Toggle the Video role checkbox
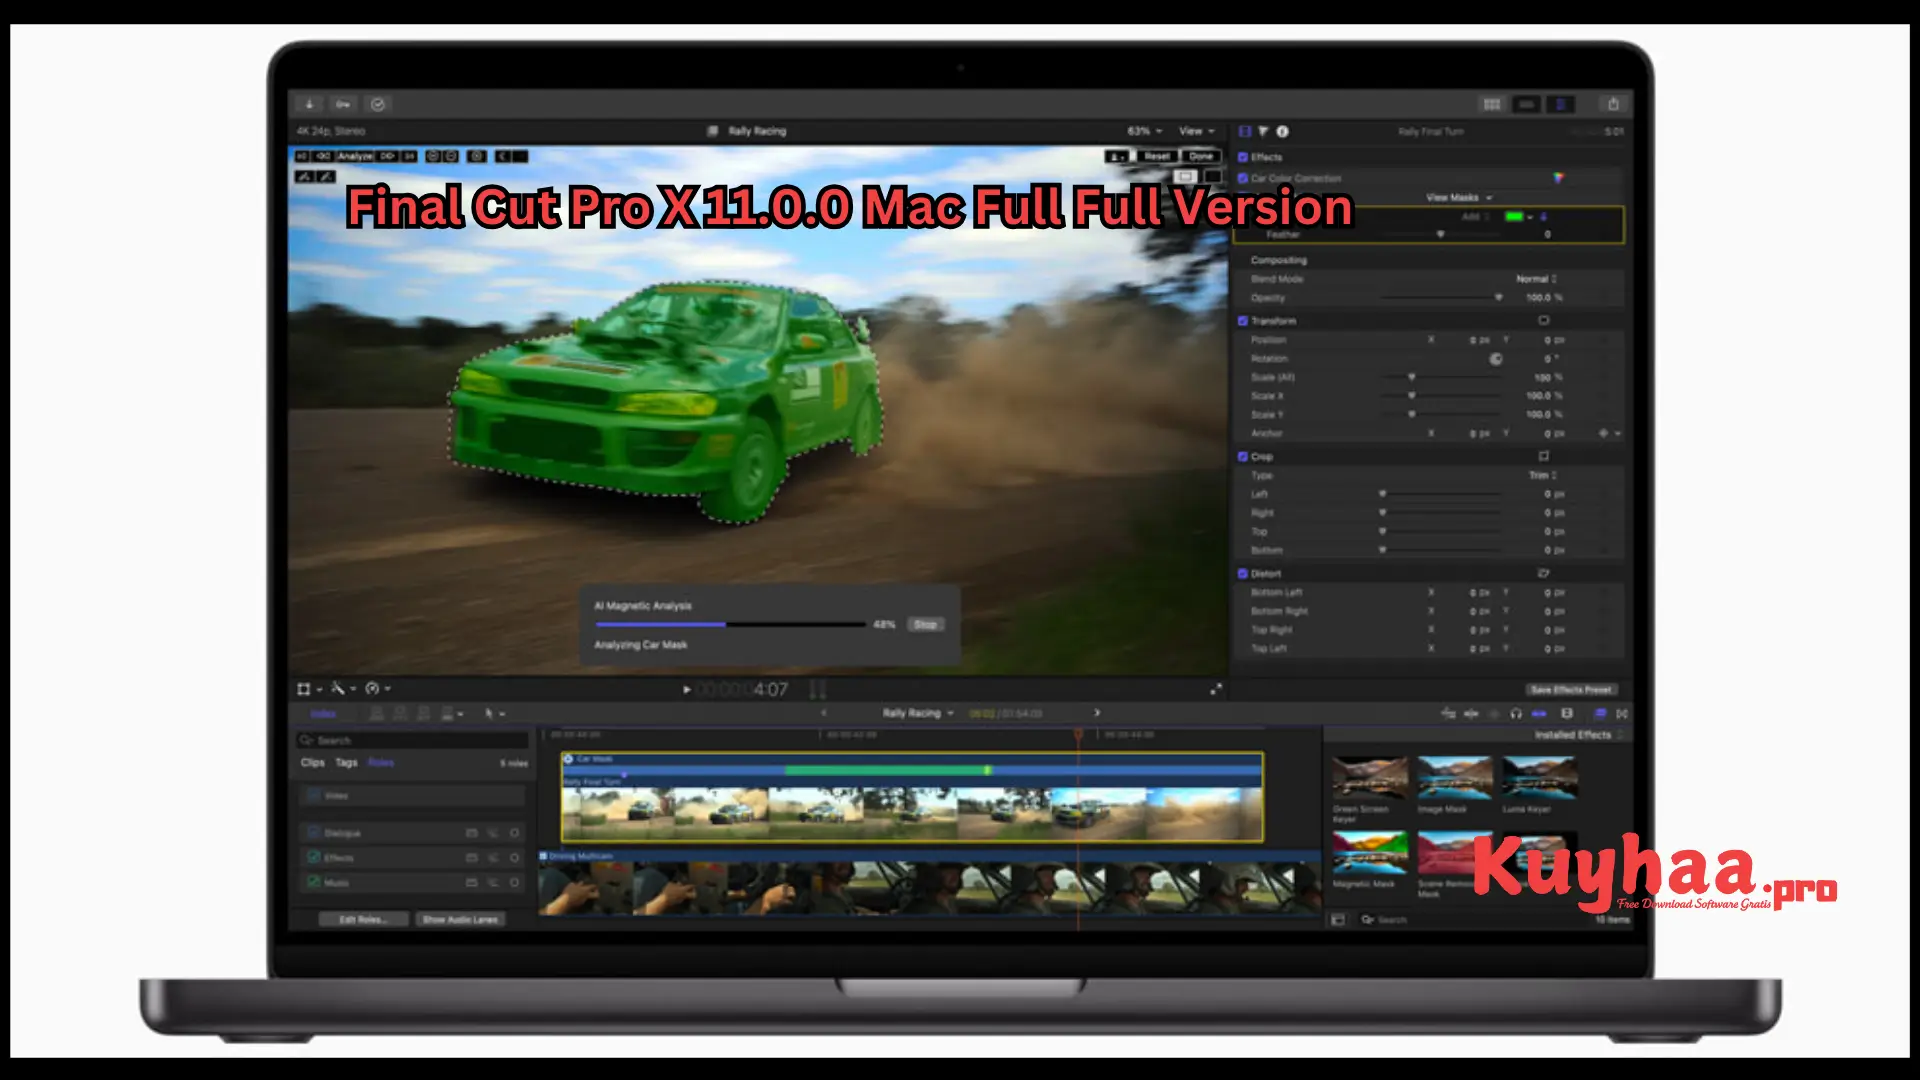Screen dimensions: 1920x1080 point(314,796)
